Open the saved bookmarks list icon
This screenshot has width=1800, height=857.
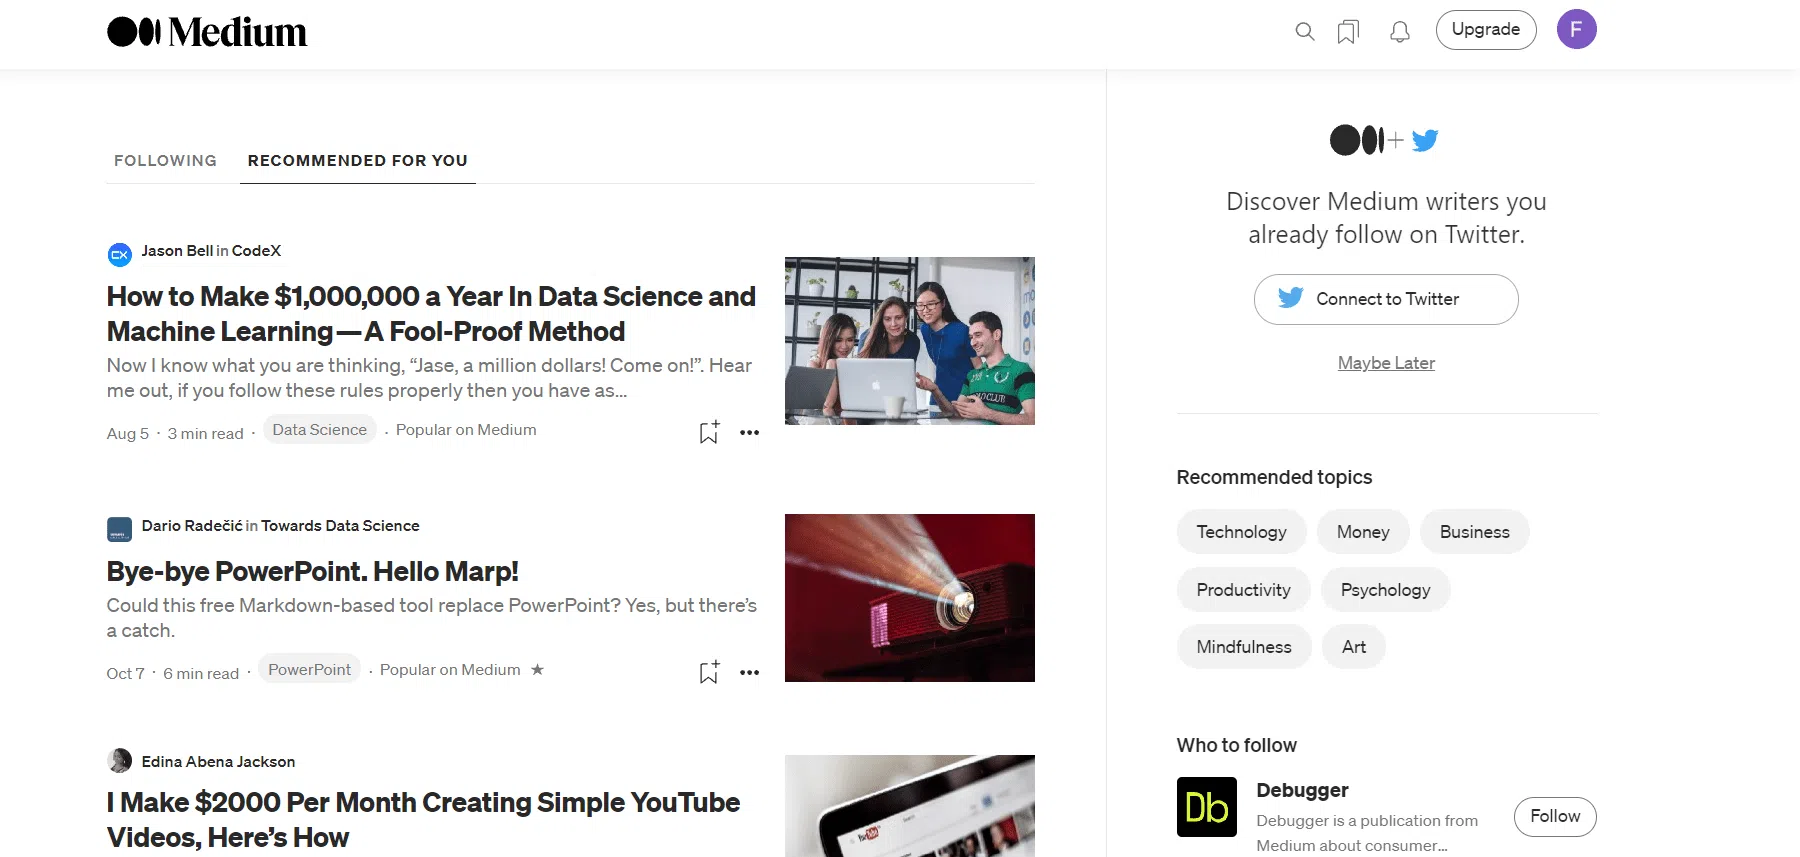coord(1348,32)
